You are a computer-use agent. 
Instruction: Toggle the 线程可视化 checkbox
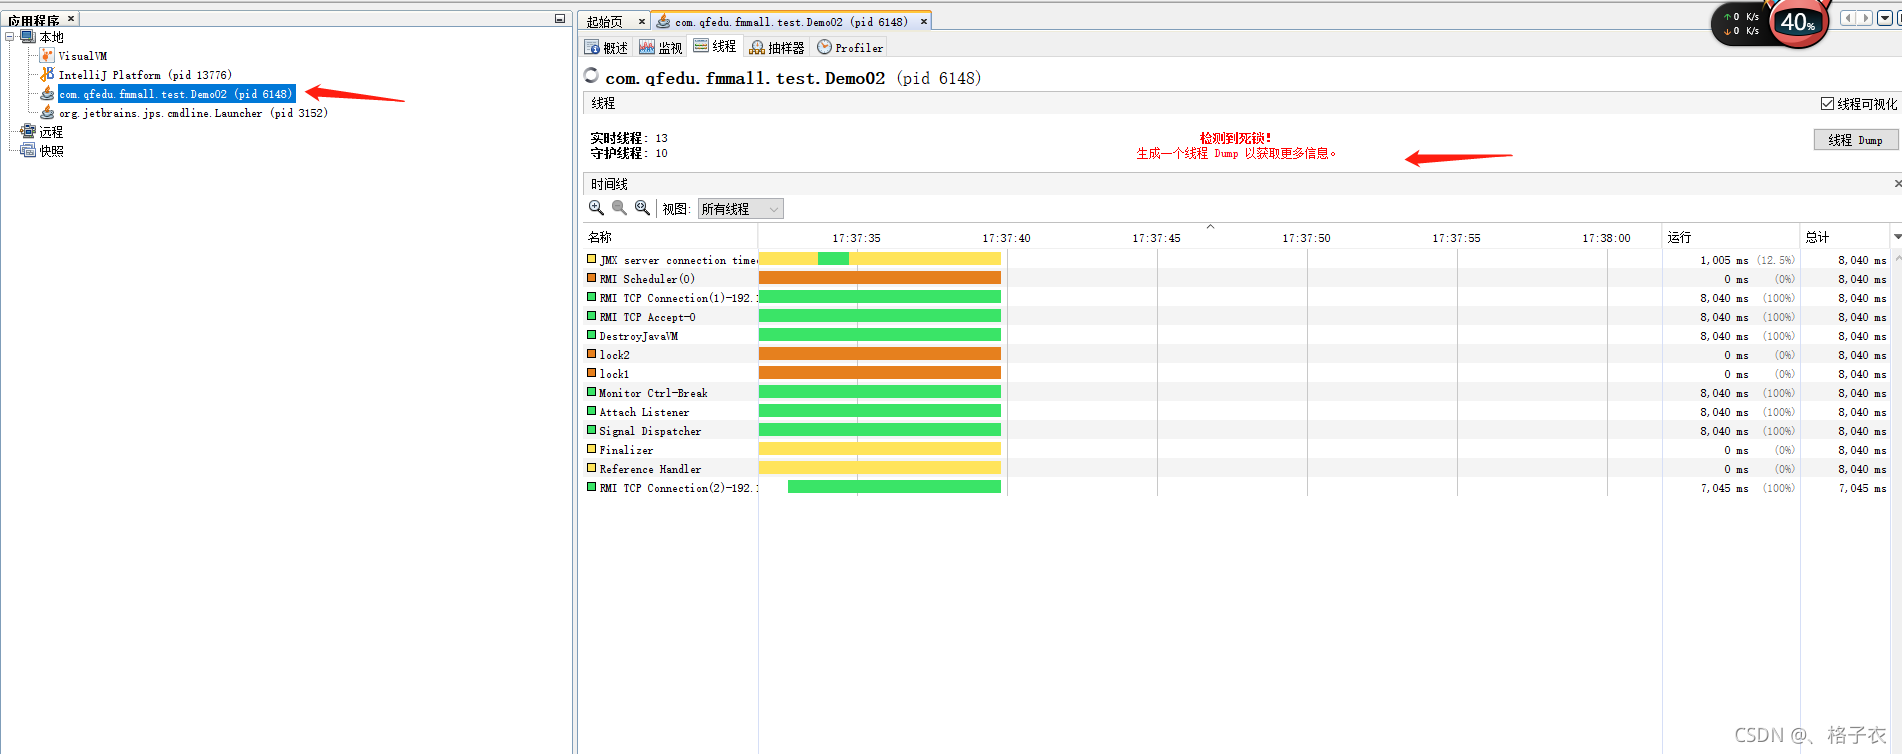[1827, 104]
